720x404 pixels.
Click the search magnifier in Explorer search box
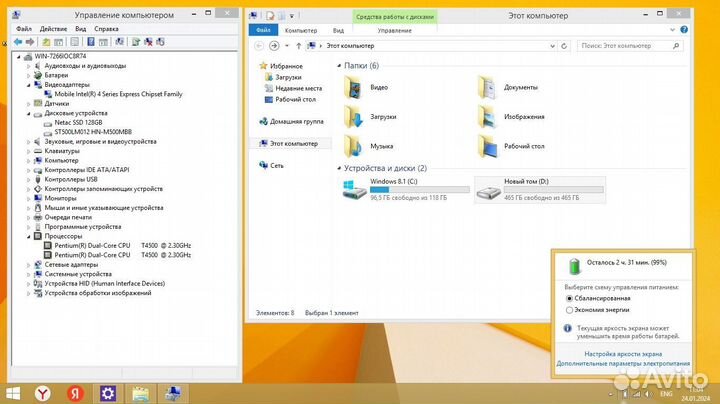[x=676, y=46]
